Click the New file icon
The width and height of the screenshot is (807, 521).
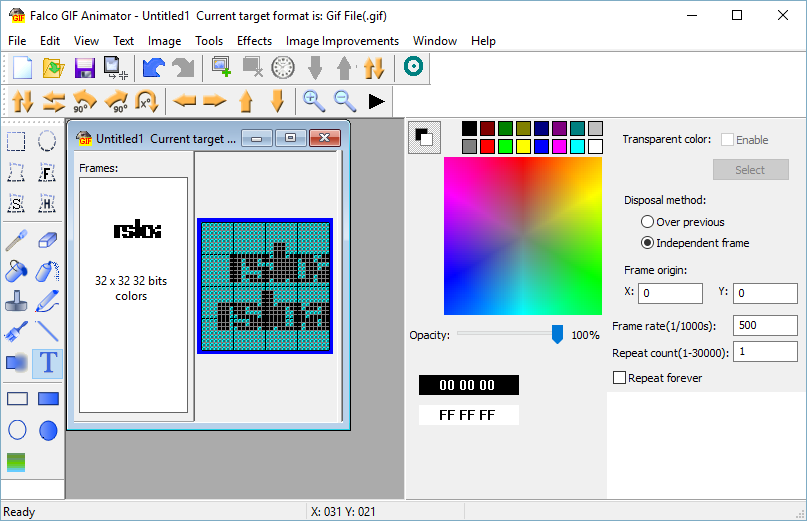click(x=22, y=67)
